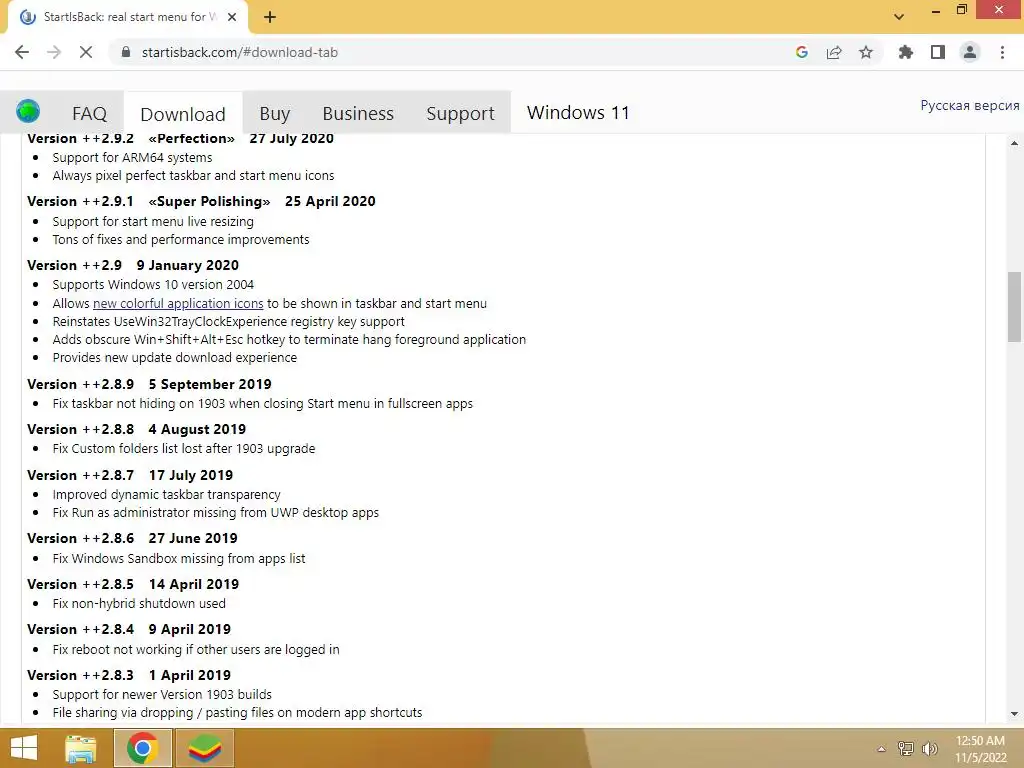Viewport: 1024px width, 768px height.
Task: Click 'Fix Windows Sandbox missing from apps list'
Action: point(178,558)
